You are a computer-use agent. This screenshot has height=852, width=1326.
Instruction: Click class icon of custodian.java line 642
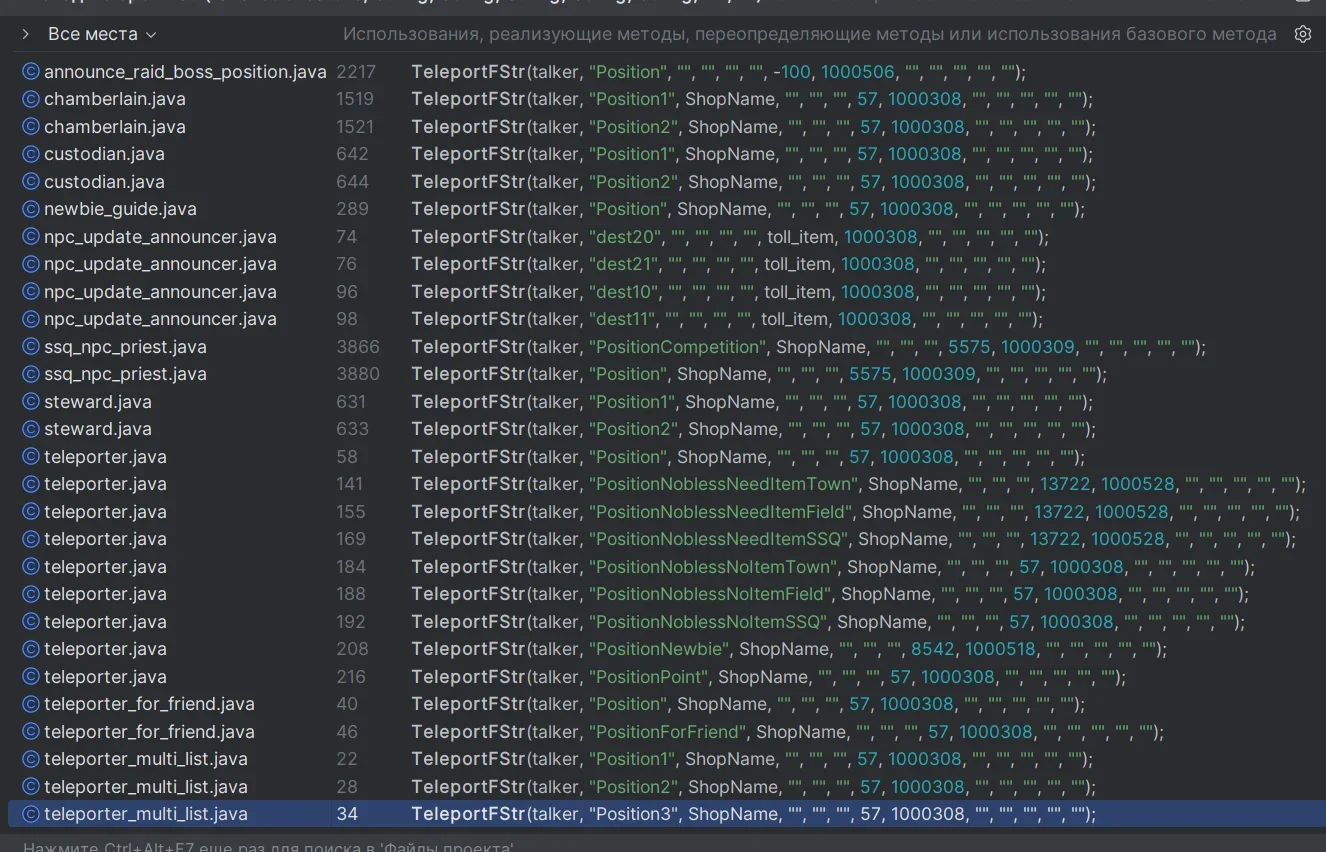(x=31, y=154)
